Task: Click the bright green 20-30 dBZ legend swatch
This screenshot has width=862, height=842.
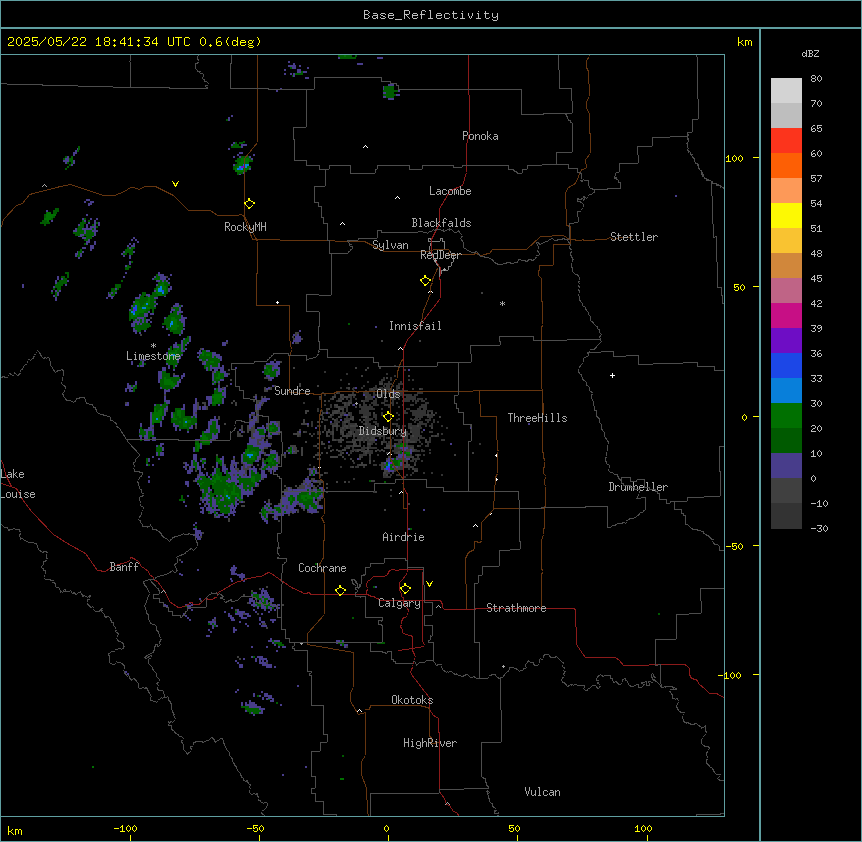Action: click(x=786, y=416)
